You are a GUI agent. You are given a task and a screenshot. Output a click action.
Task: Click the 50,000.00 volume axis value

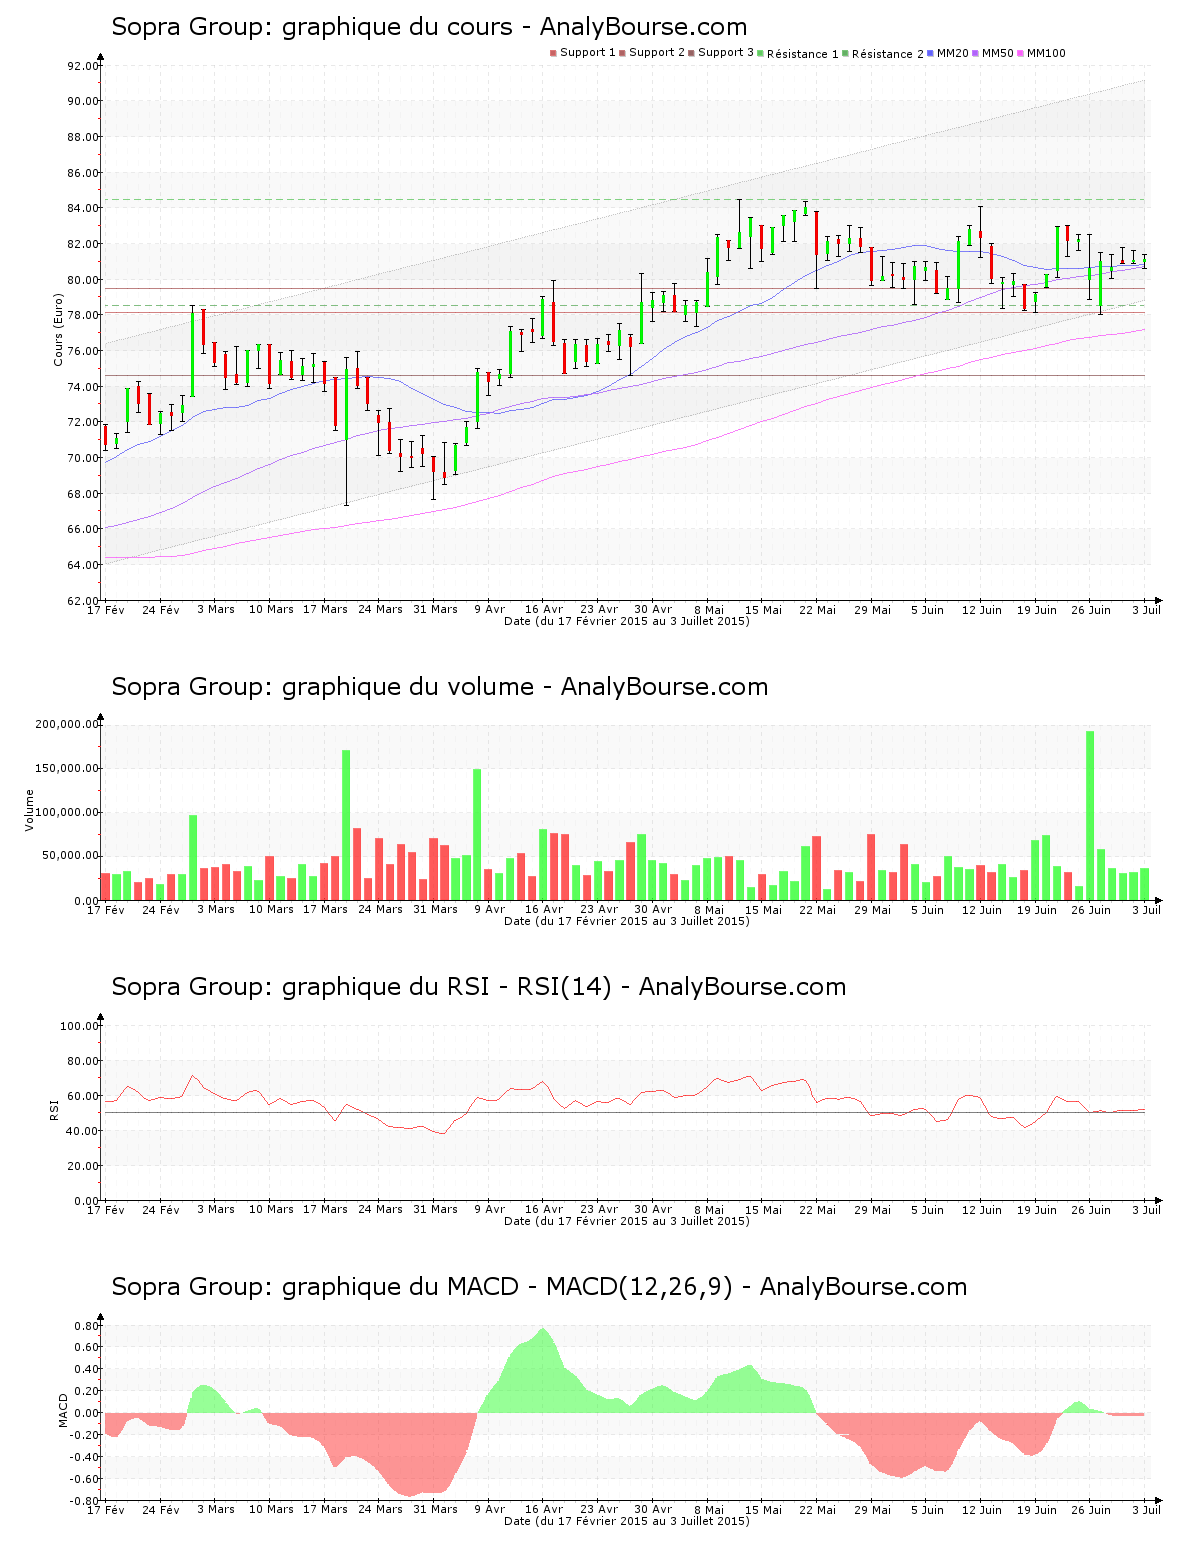coord(70,856)
